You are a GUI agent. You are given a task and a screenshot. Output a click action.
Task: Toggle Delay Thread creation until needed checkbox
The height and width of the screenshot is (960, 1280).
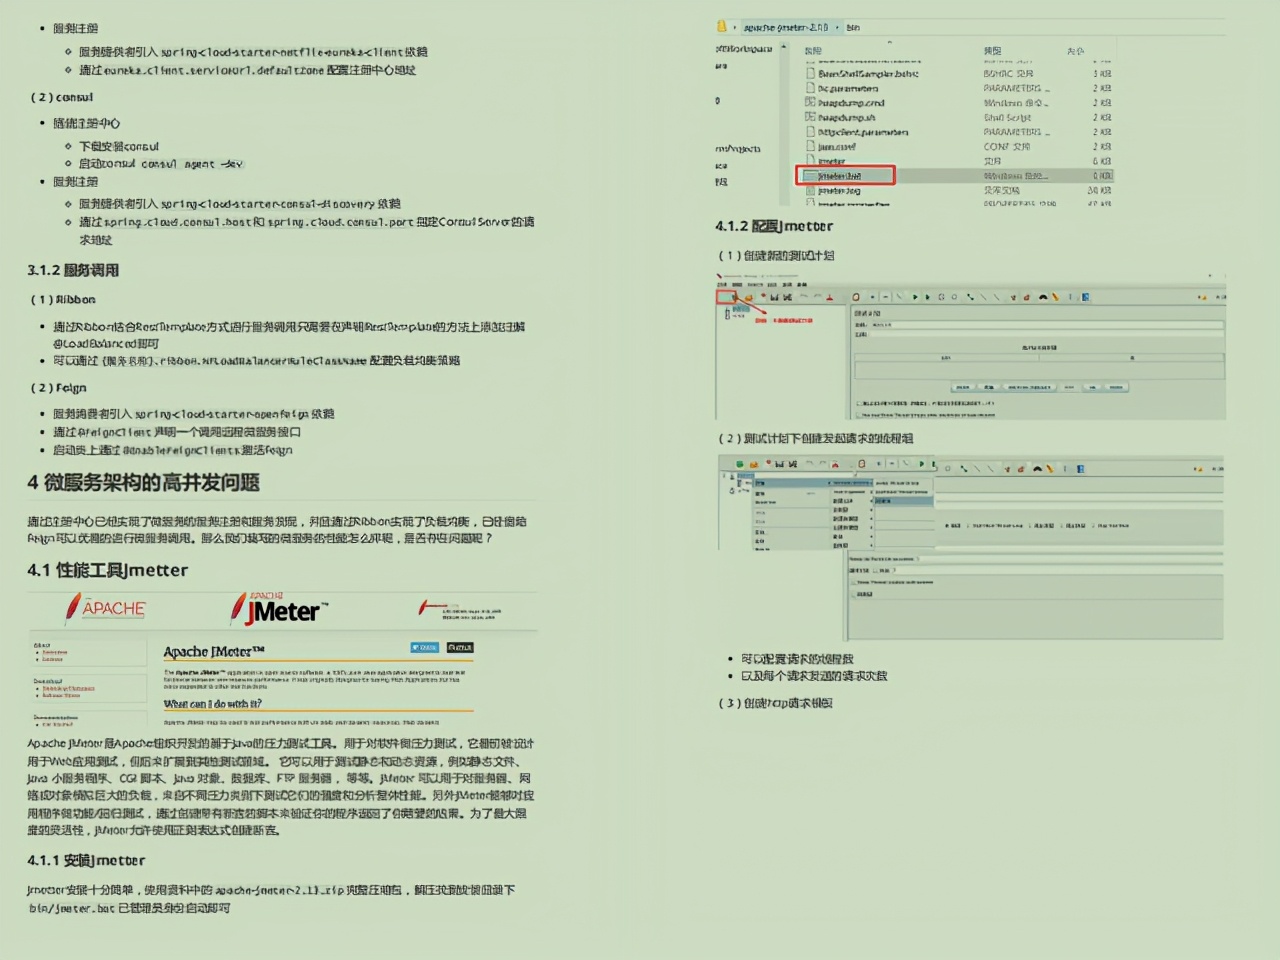tap(853, 582)
